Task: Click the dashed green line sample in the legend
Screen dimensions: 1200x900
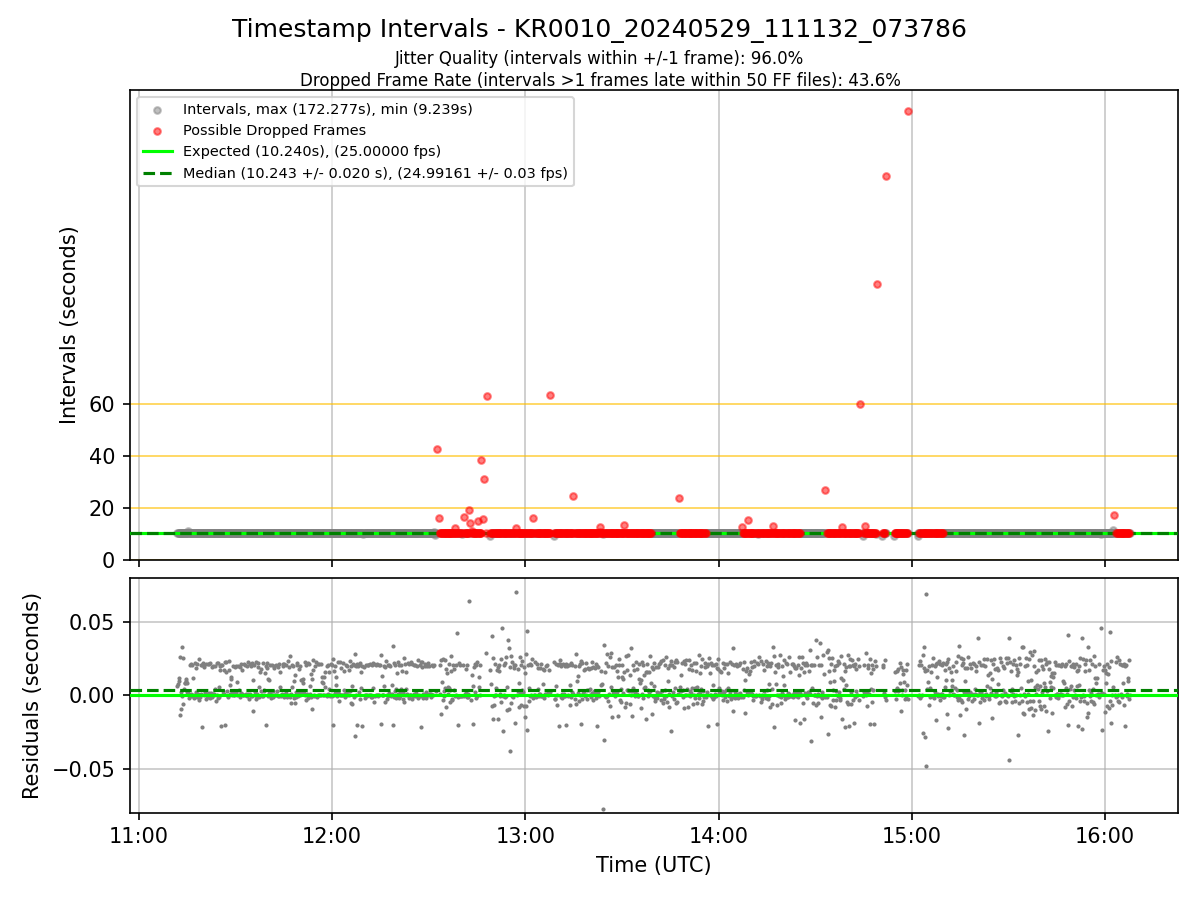Action: [x=157, y=173]
